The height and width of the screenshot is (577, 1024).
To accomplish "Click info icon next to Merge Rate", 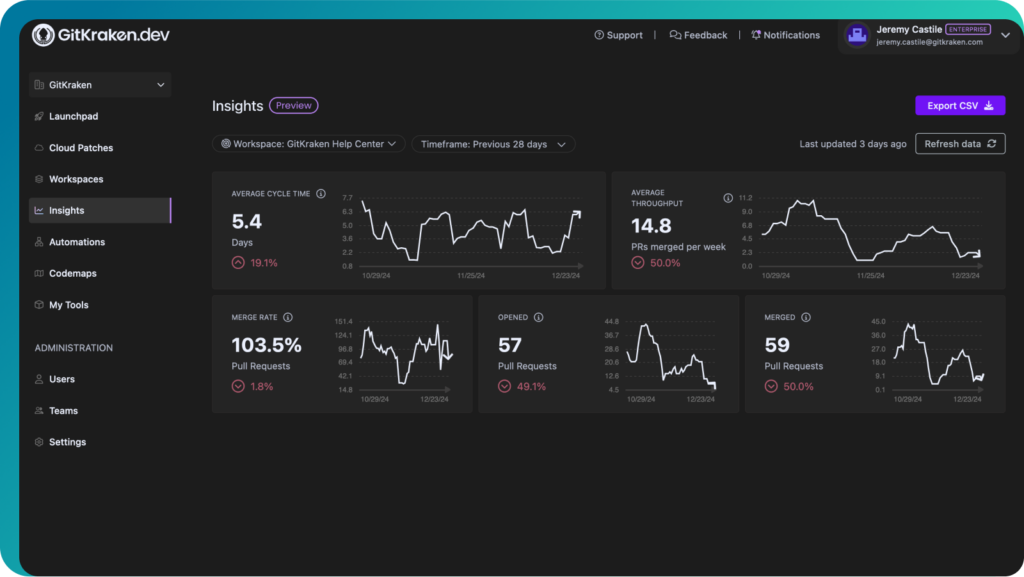I will pyautogui.click(x=288, y=317).
